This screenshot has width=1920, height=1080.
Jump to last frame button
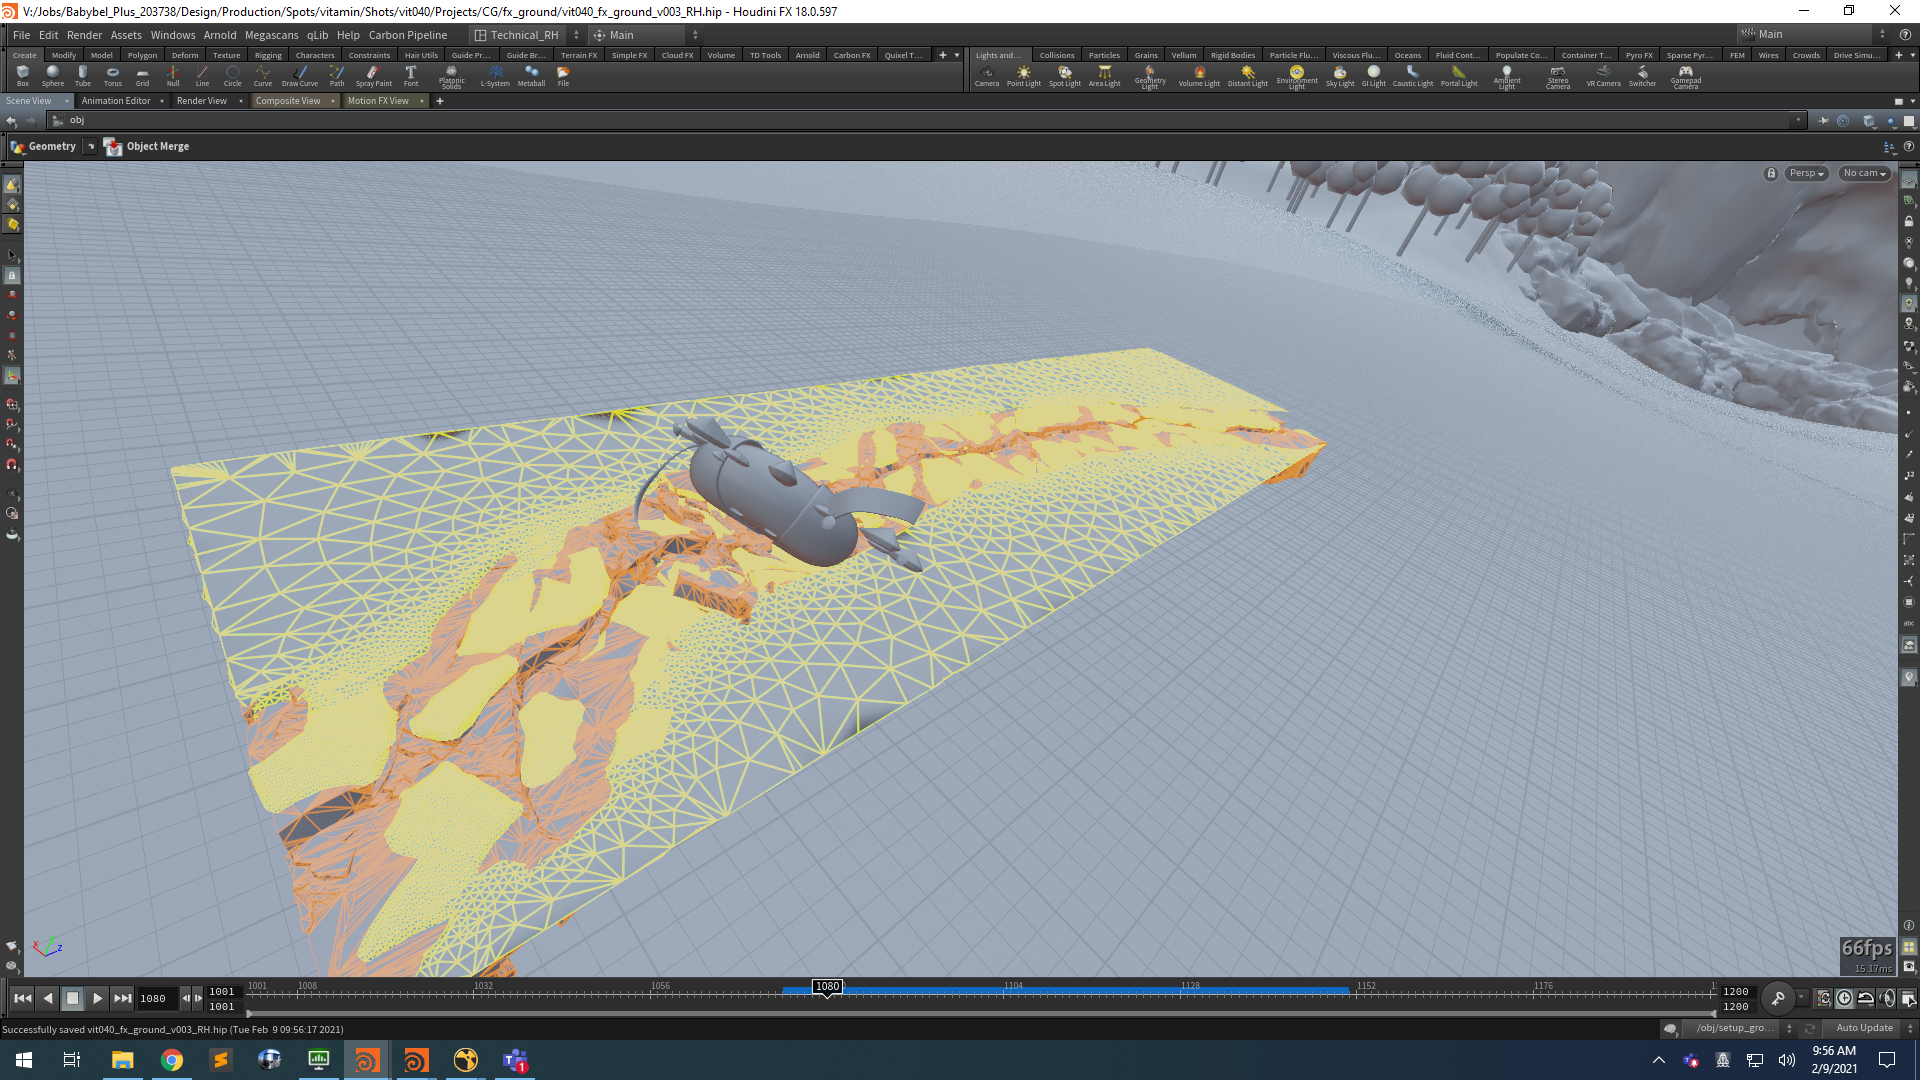122,998
